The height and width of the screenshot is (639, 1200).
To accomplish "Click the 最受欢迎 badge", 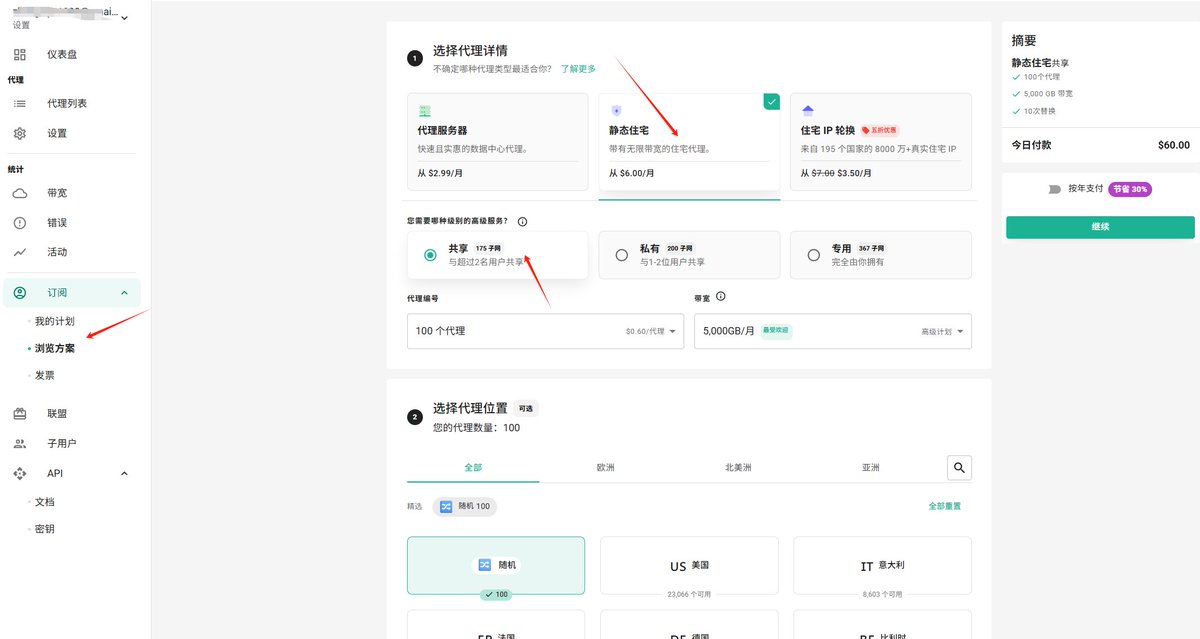I will point(776,330).
